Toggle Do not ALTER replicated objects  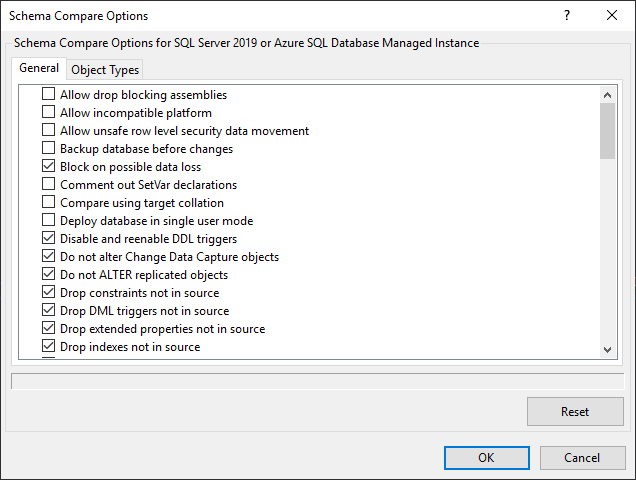click(49, 275)
